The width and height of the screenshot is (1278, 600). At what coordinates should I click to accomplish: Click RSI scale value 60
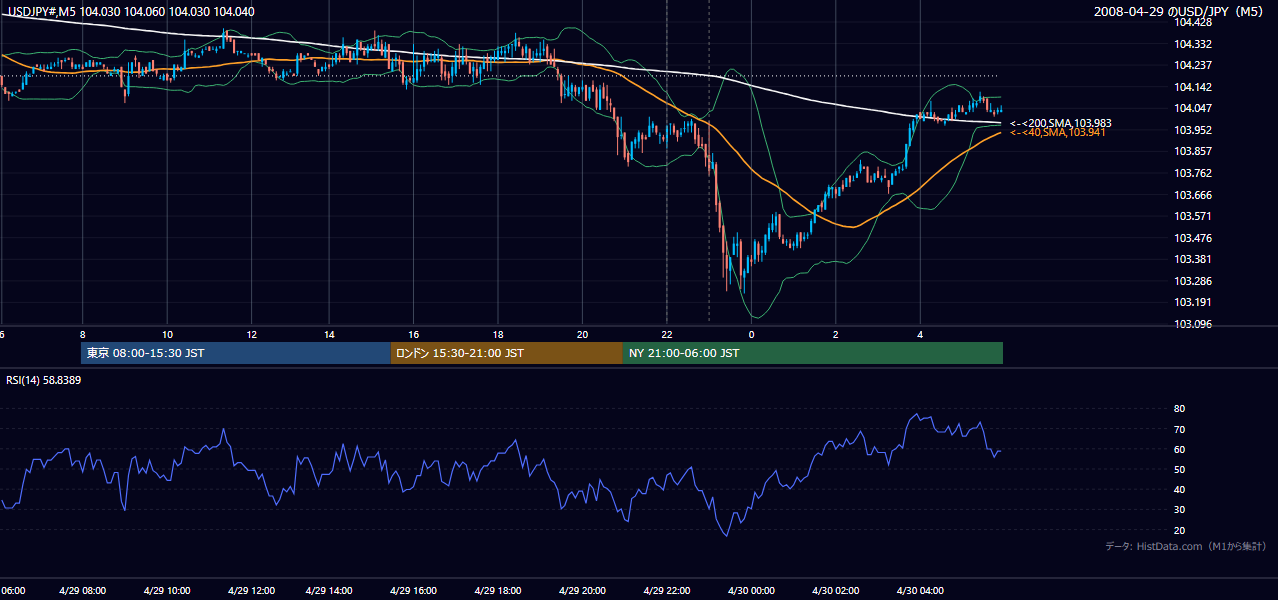tap(1180, 449)
